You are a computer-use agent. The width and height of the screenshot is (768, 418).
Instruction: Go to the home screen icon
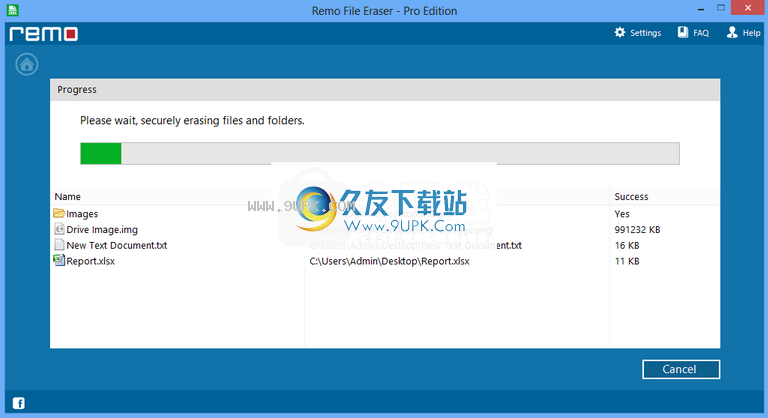26,64
